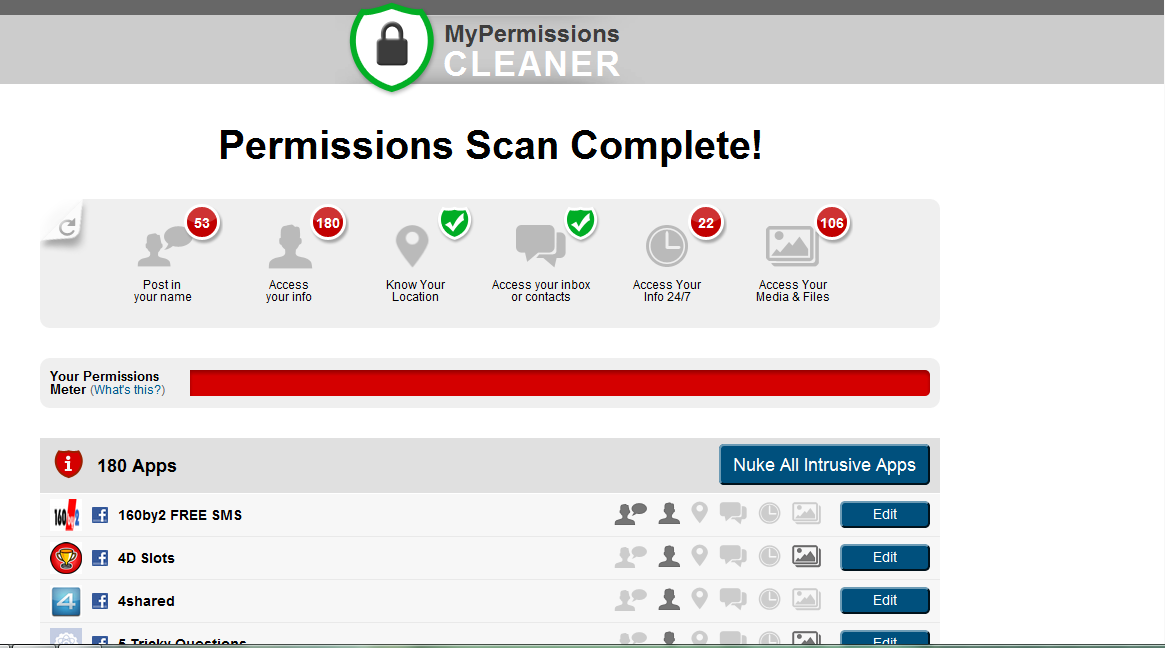The image size is (1165, 648).
Task: Select the 'Post in your name' filter icon
Action: pyautogui.click(x=165, y=246)
